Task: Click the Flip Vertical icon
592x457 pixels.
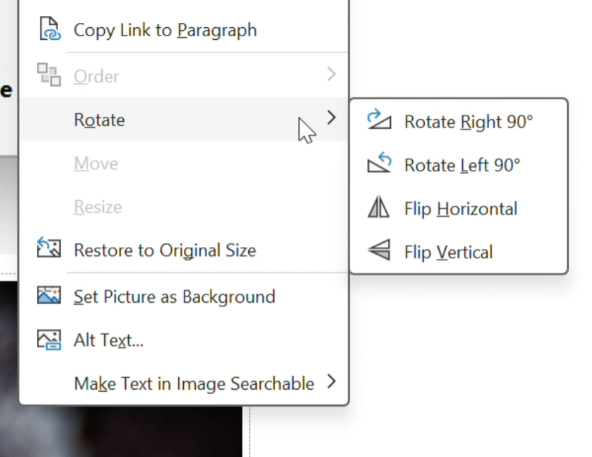Action: pos(379,250)
